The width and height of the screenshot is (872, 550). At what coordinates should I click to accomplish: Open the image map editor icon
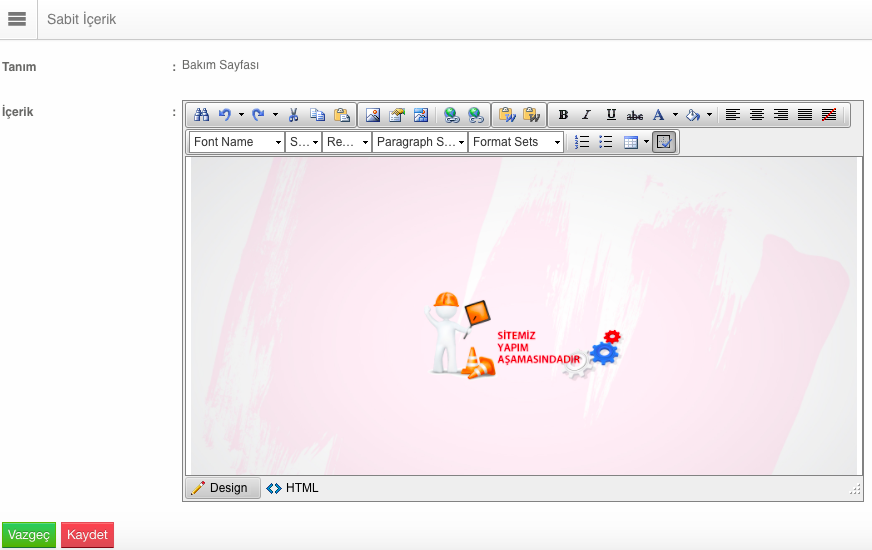tap(420, 115)
